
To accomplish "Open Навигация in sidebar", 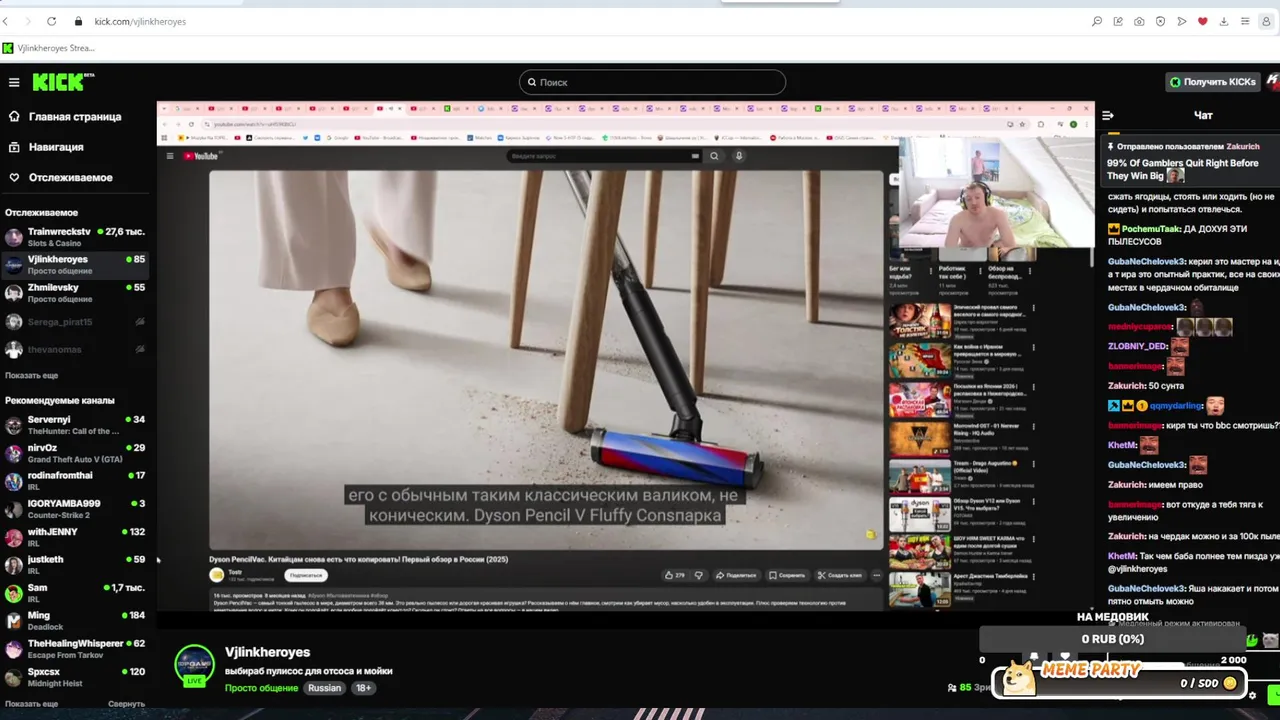I will coord(56,147).
